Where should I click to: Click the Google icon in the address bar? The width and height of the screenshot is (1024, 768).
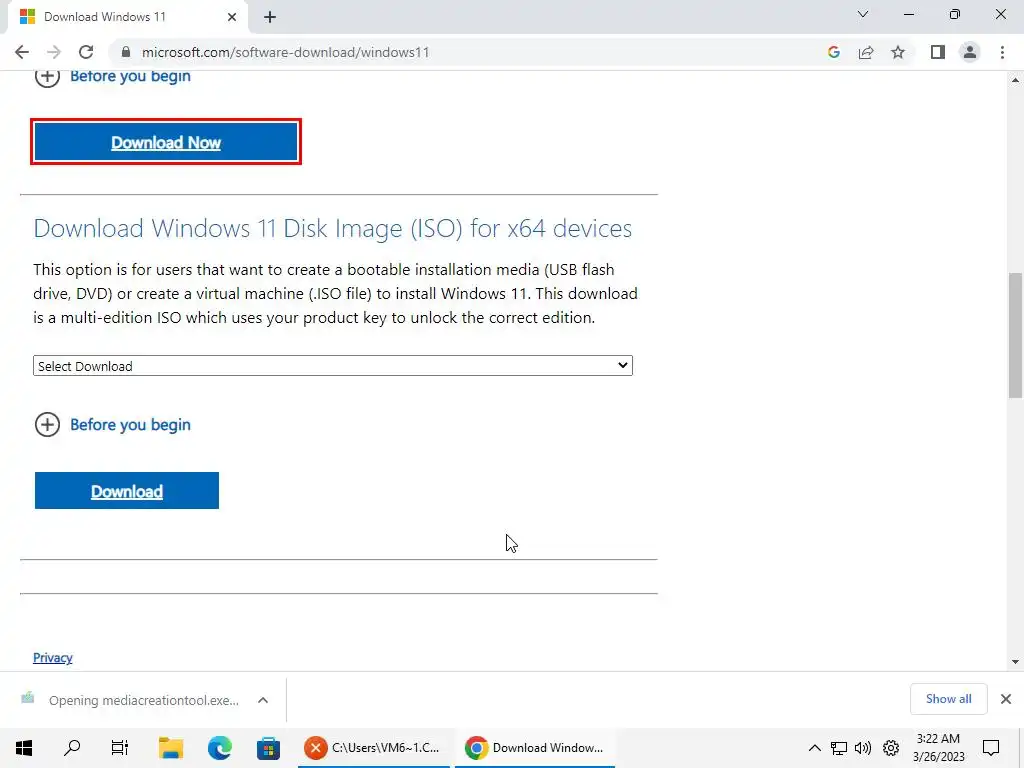[x=833, y=52]
